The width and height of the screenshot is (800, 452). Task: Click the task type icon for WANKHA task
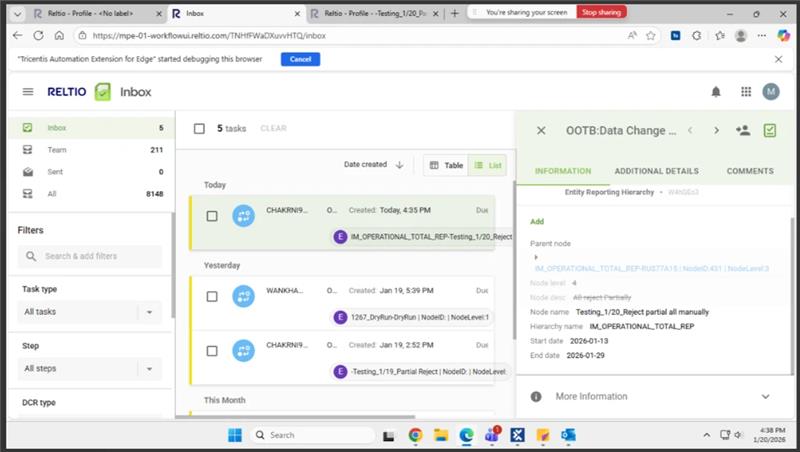point(243,296)
